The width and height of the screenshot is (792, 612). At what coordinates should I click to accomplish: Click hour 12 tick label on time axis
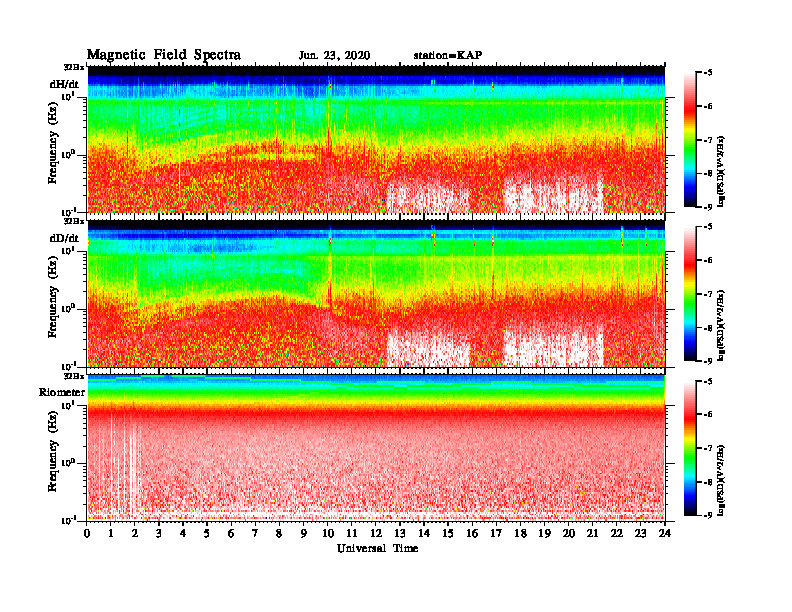tap(376, 533)
